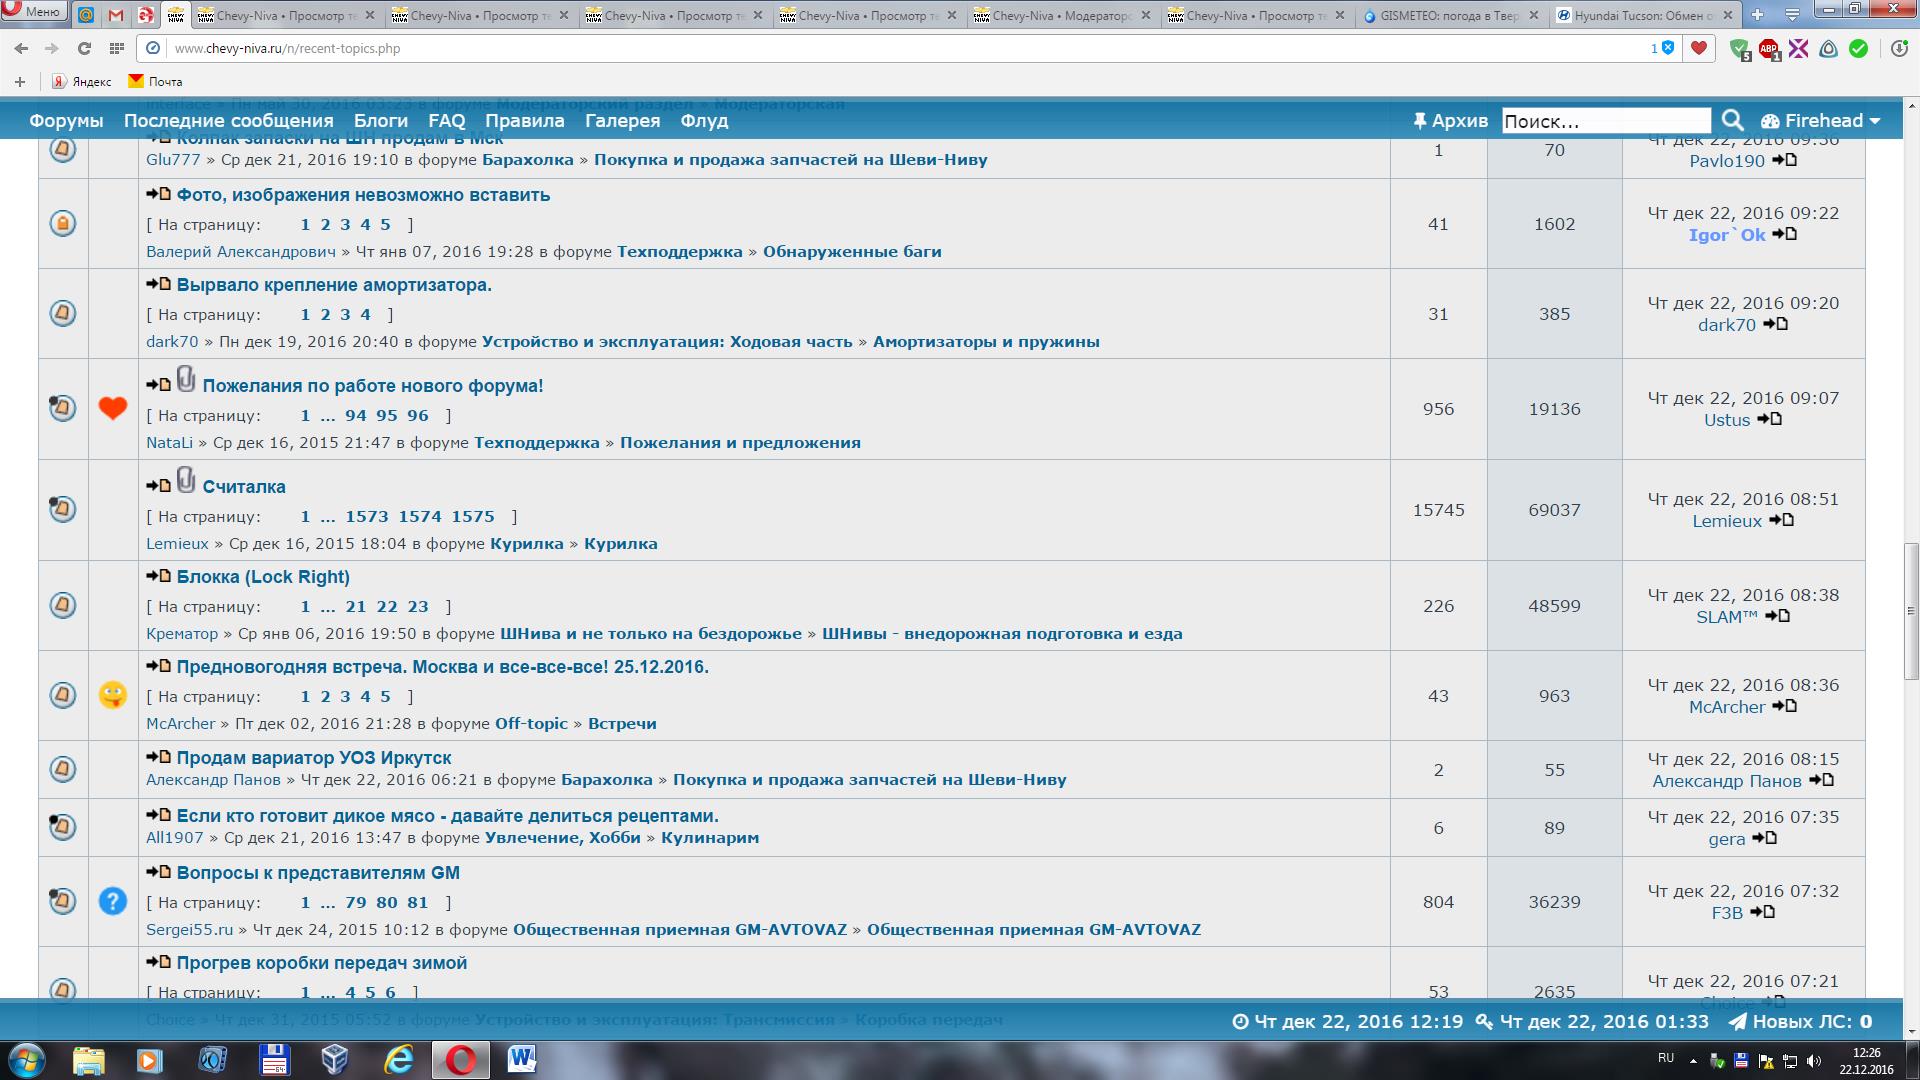The image size is (1920, 1080).
Task: Click the blocked-content shield in address bar
Action: click(1667, 48)
